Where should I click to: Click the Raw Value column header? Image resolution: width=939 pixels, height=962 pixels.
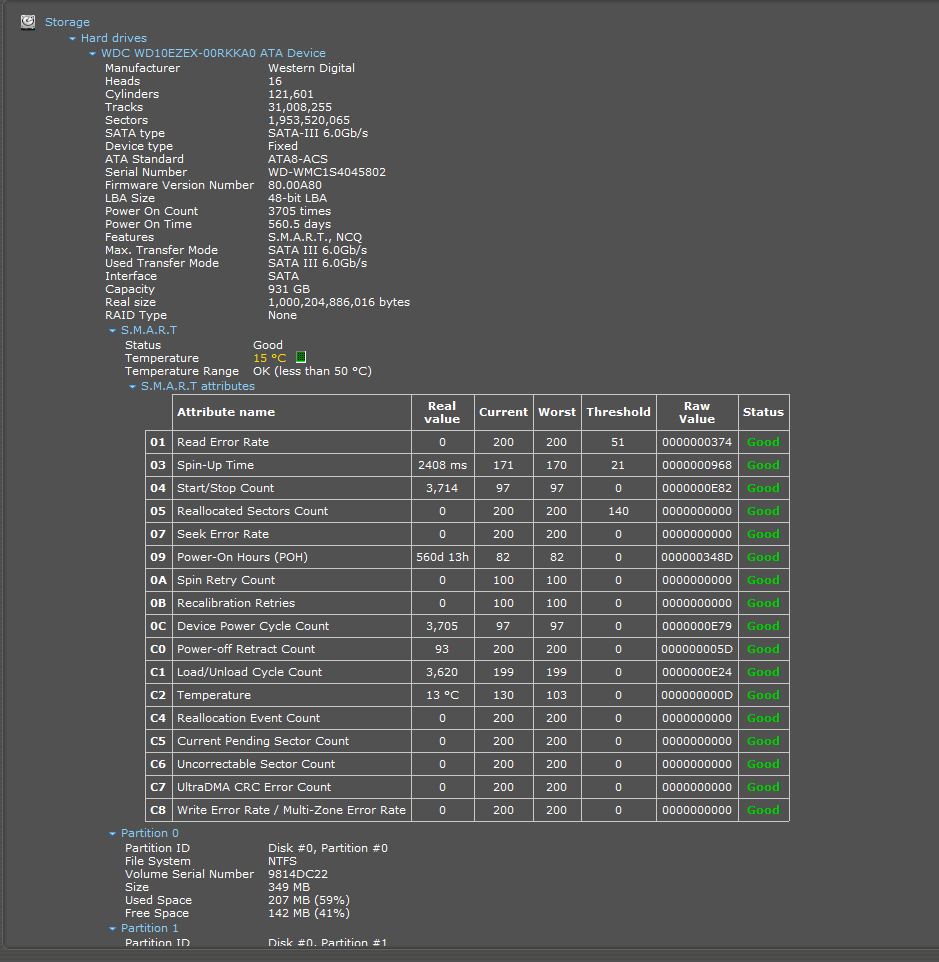coord(696,412)
